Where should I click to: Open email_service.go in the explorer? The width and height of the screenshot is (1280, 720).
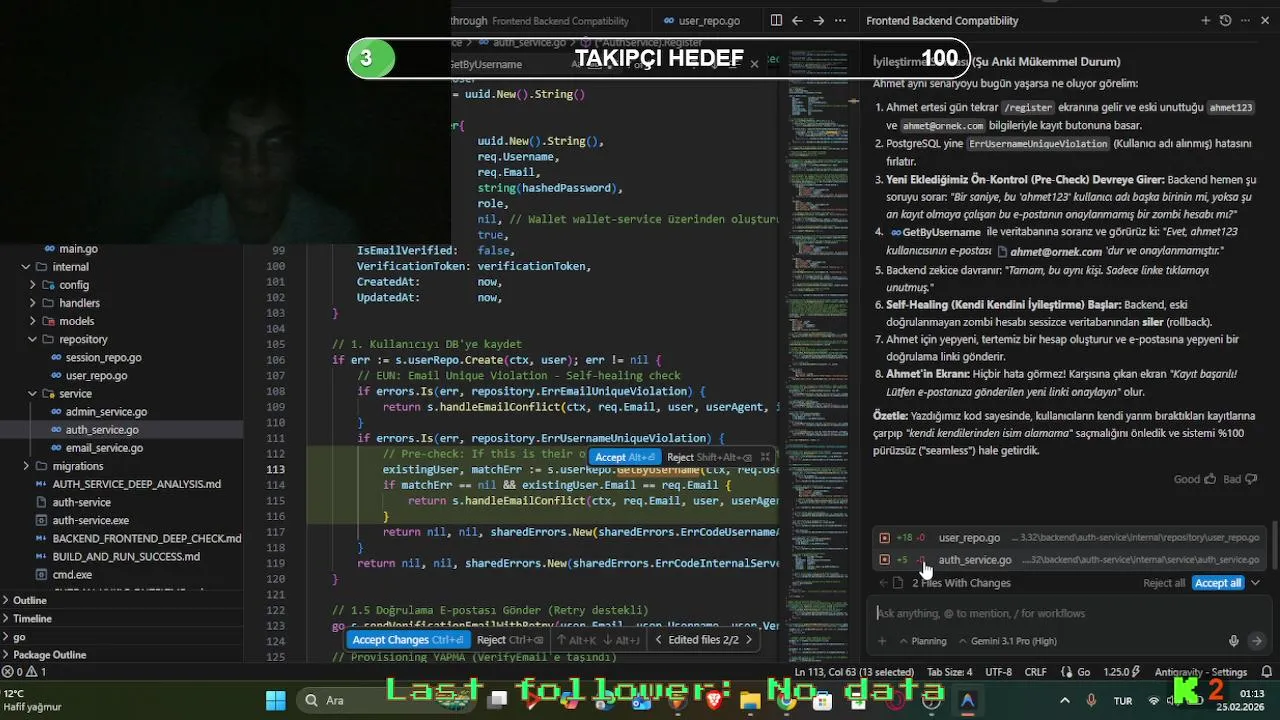tap(104, 447)
